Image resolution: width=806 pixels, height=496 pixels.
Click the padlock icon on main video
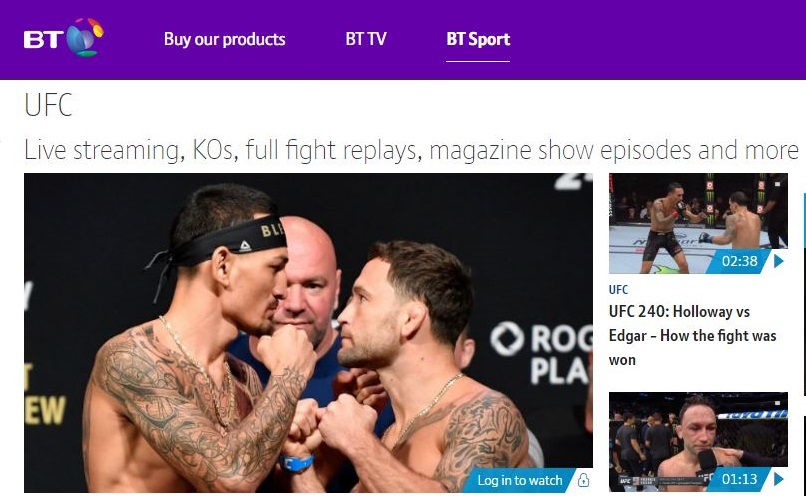(583, 480)
